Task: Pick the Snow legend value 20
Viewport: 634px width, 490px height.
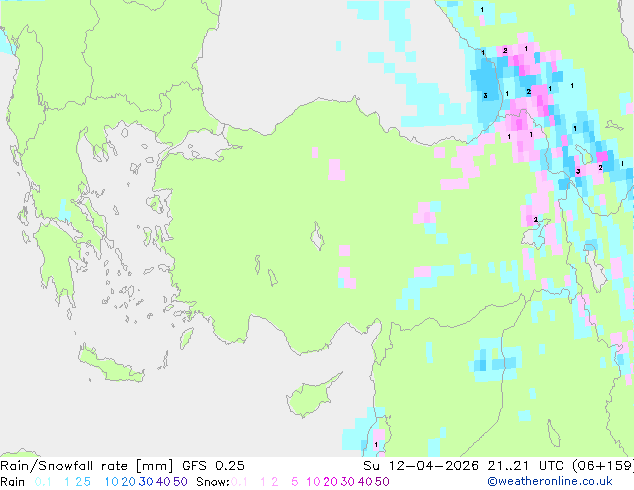Action: [x=330, y=482]
